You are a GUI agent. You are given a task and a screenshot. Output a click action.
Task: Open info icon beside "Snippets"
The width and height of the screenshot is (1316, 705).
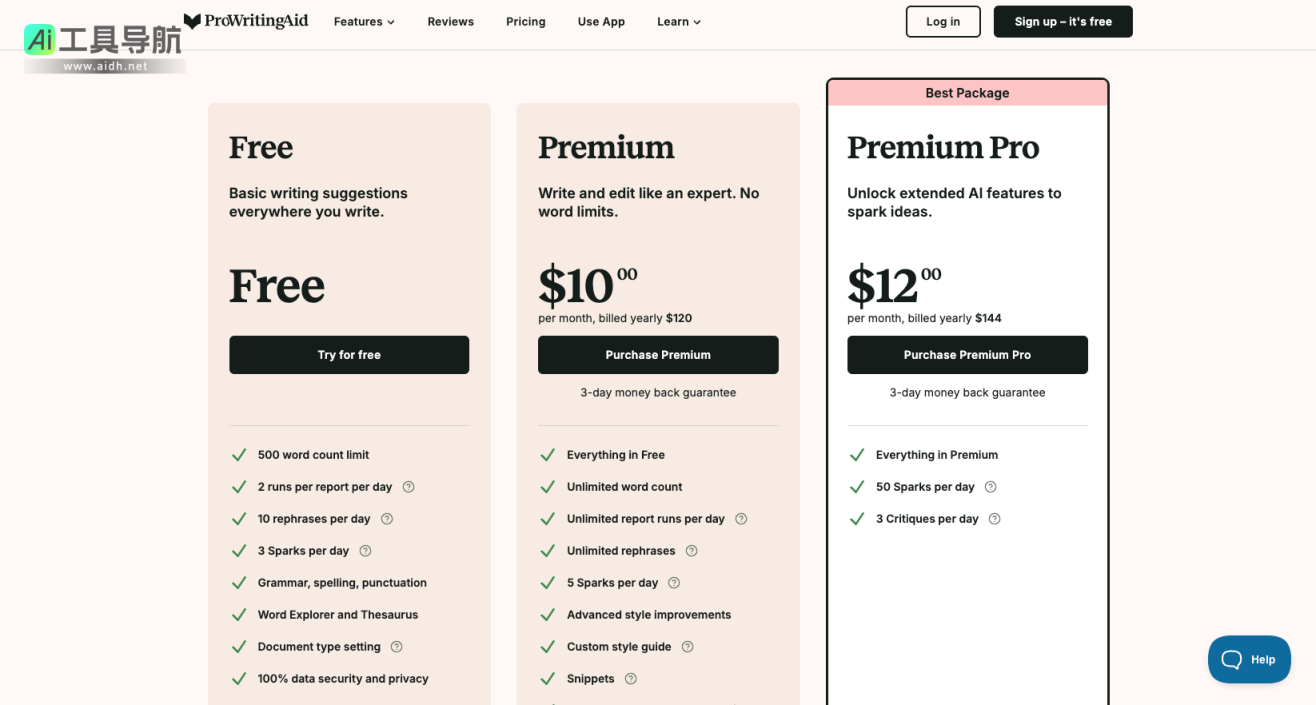coord(630,679)
